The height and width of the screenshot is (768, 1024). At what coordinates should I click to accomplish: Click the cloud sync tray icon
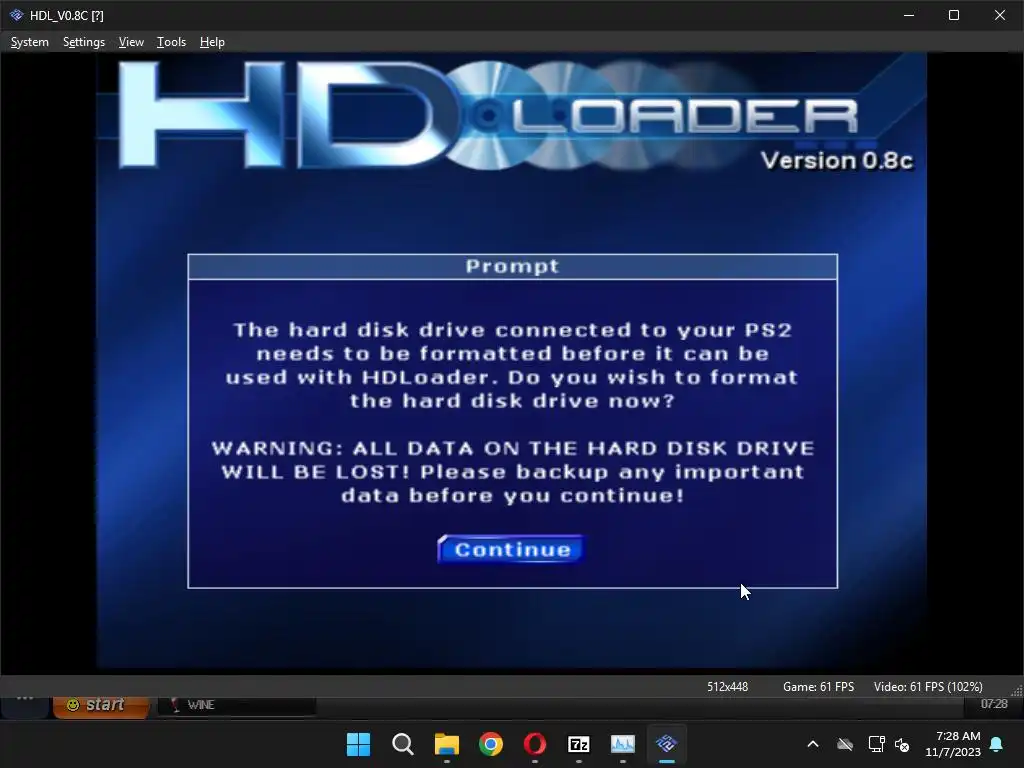[x=845, y=744]
